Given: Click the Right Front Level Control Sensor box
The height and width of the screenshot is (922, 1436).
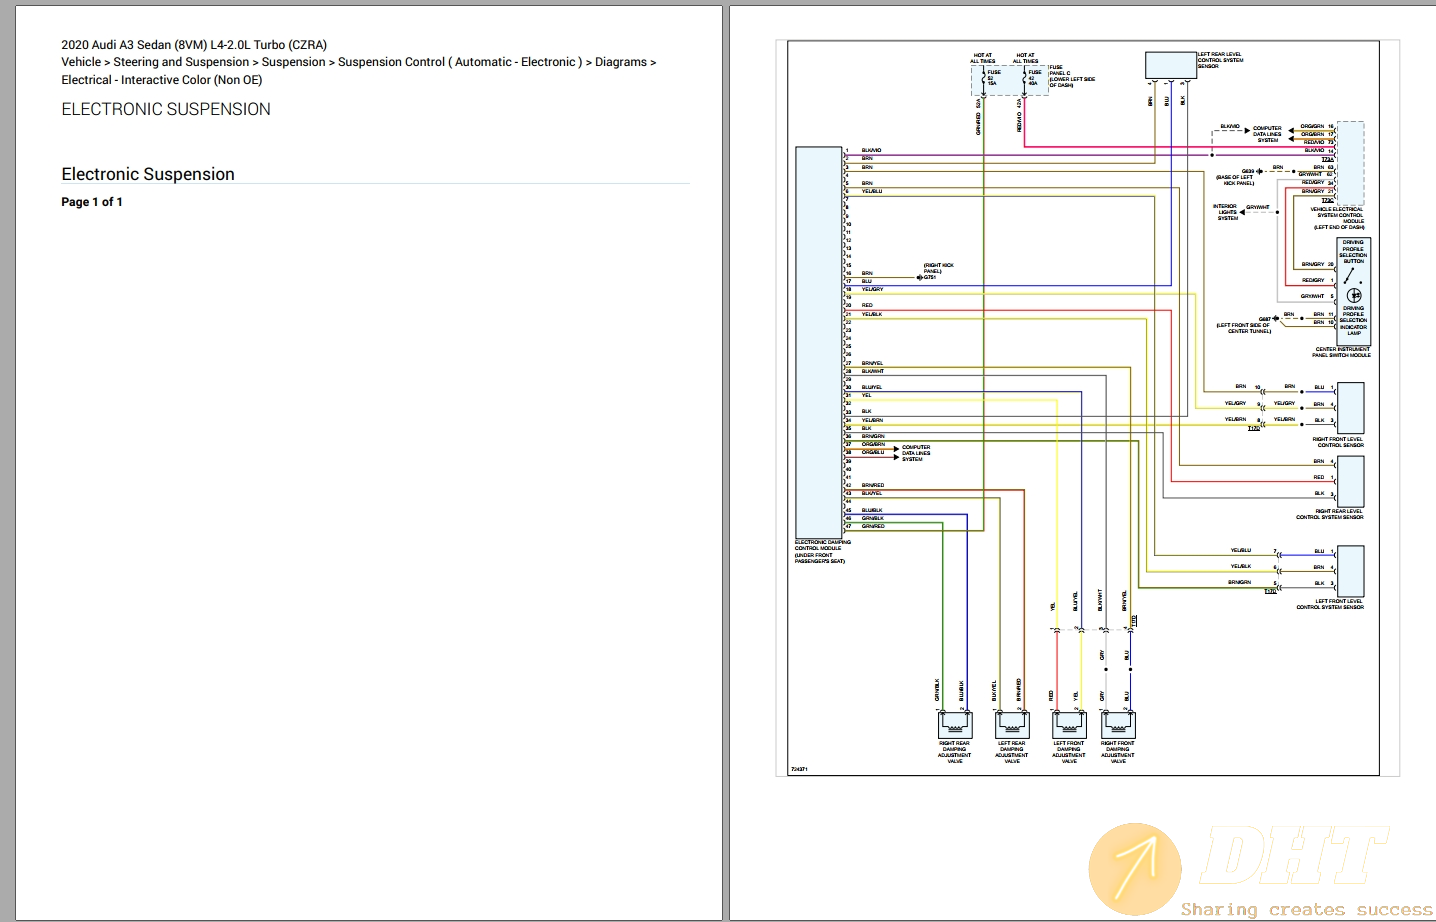Looking at the screenshot, I should point(1350,407).
